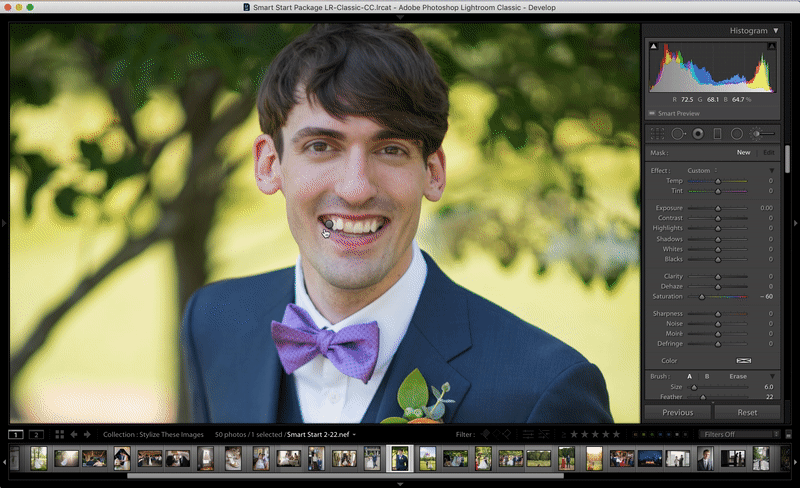Click the Exposure slider handle
The width and height of the screenshot is (800, 488).
718,208
